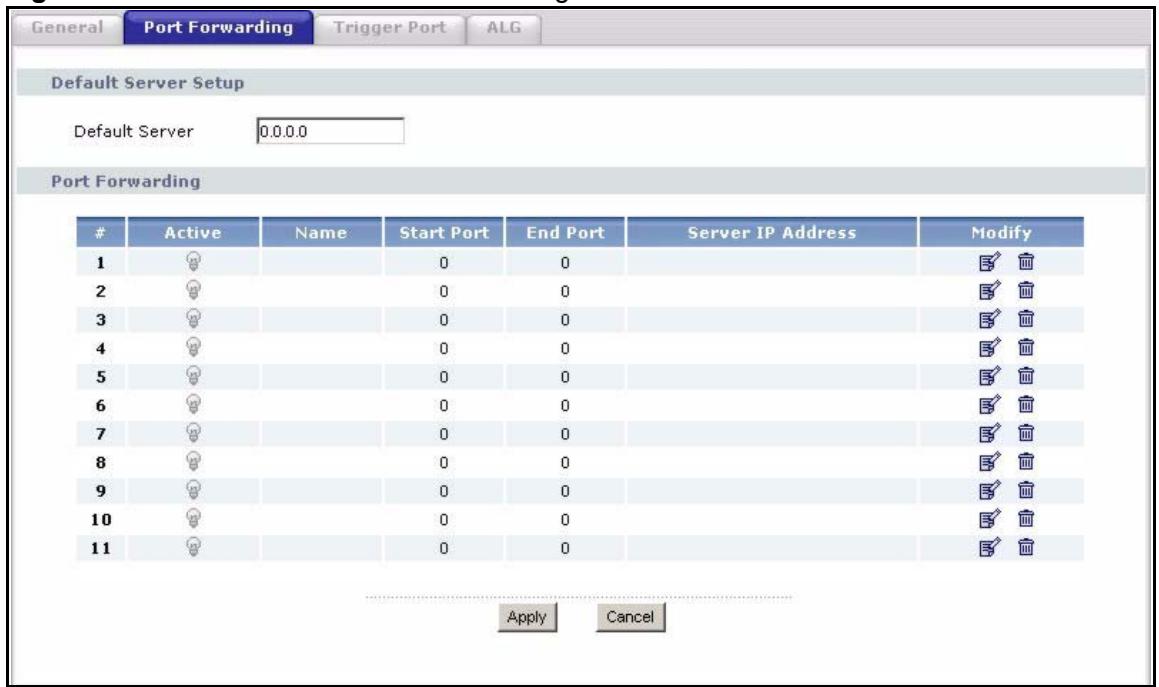Toggle active bulb for rule 9
This screenshot has height=687, width=1159.
193,490
